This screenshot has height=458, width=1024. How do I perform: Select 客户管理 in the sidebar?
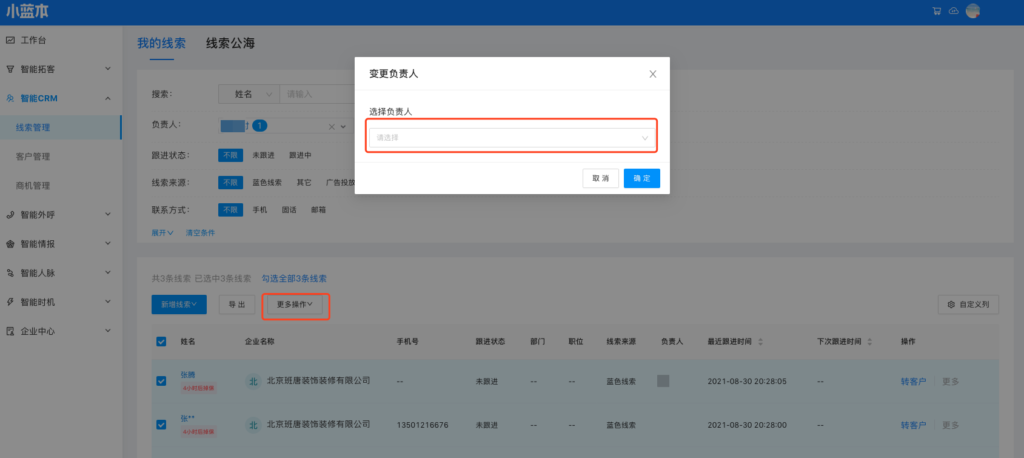click(x=33, y=157)
